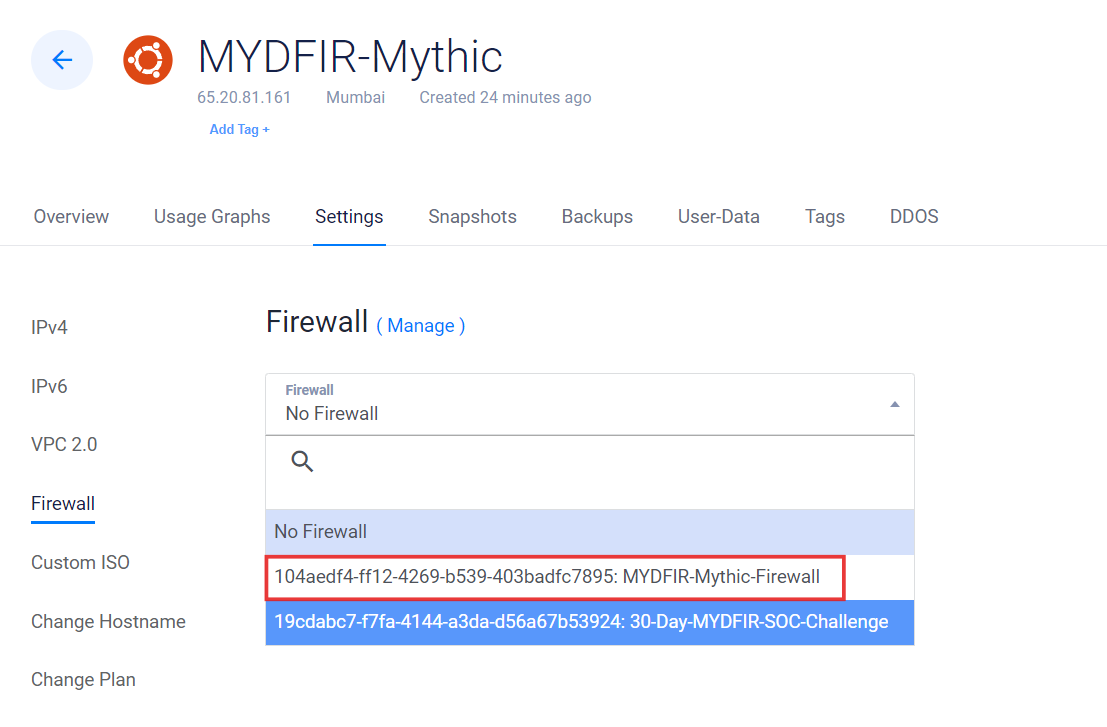Click the back arrow button
The width and height of the screenshot is (1107, 727).
pyautogui.click(x=62, y=60)
